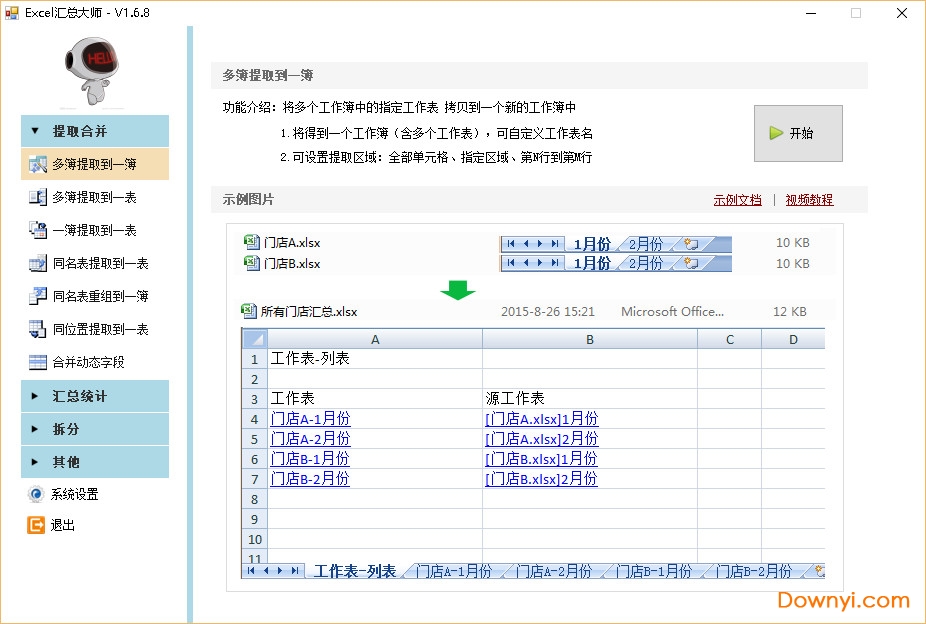This screenshot has height=624, width=926.
Task: Open the 示例文档 sample document link
Action: pyautogui.click(x=738, y=200)
